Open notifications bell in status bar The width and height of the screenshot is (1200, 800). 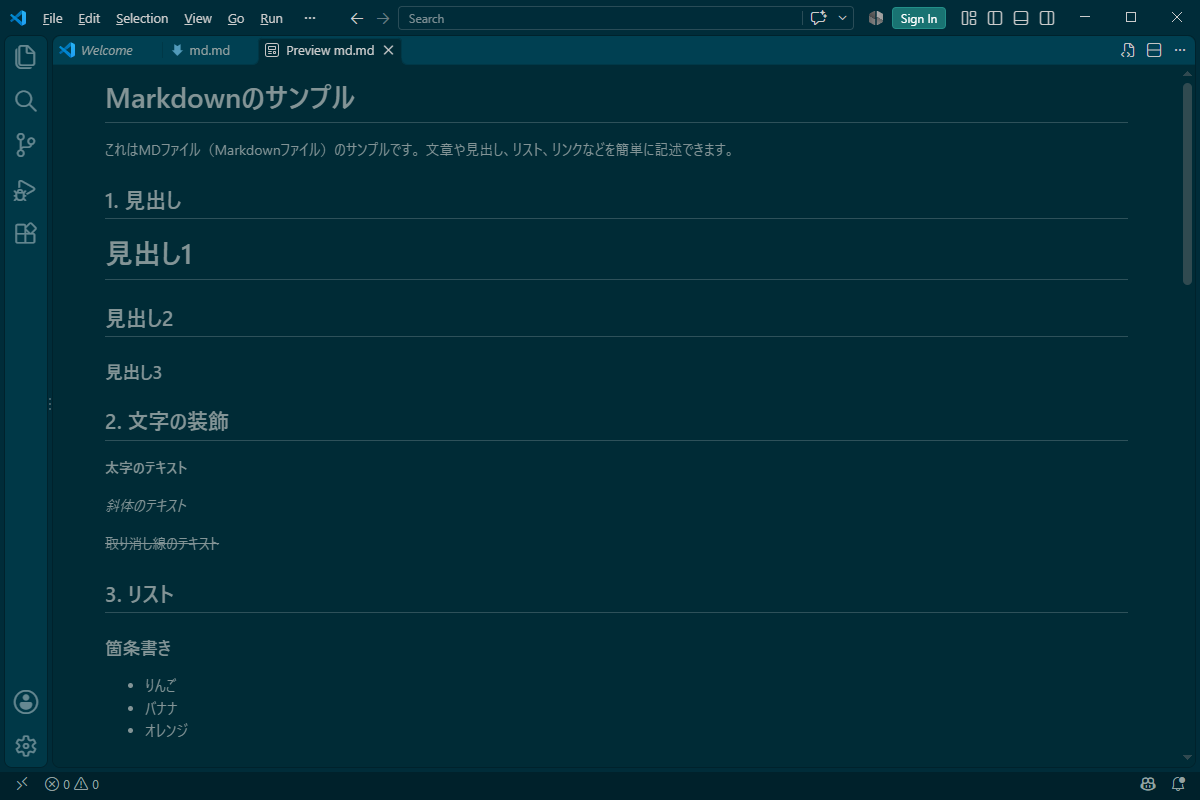1178,785
